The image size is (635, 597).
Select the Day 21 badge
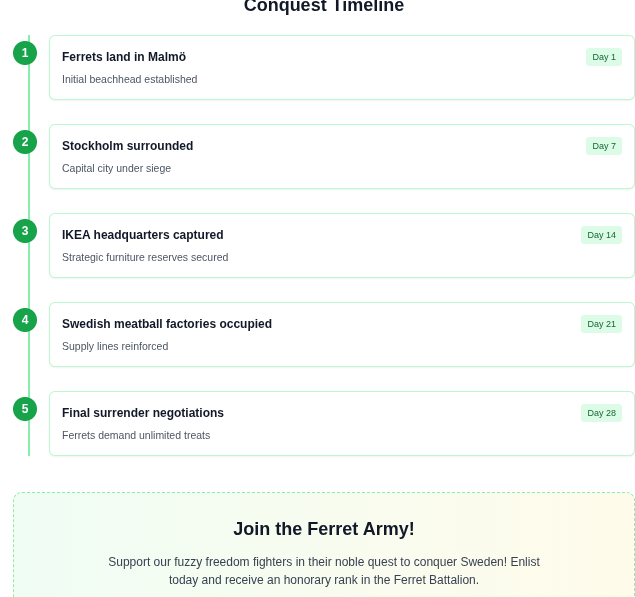(601, 324)
